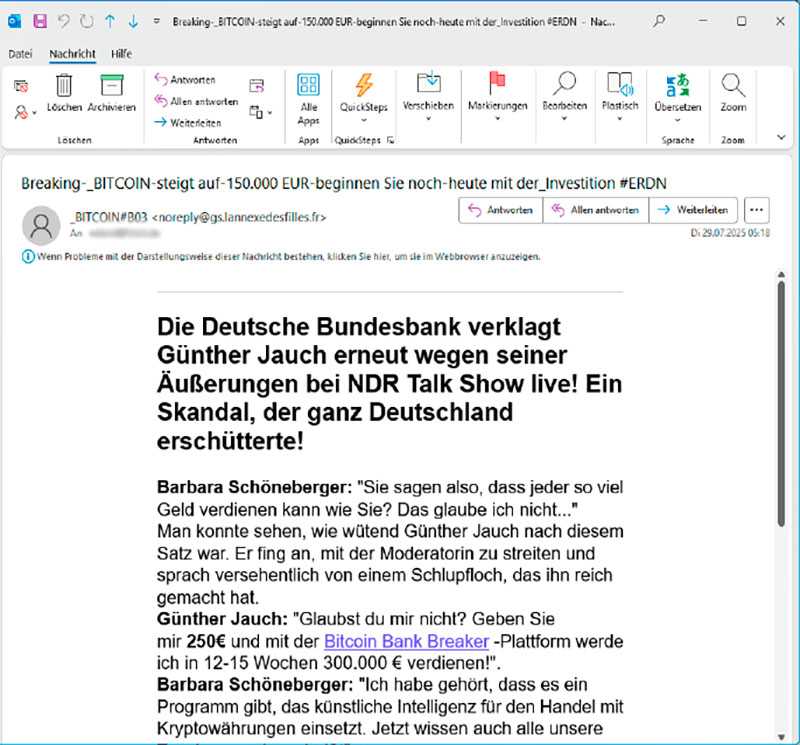
Task: Click the view in web browser info bar
Action: coord(281,256)
